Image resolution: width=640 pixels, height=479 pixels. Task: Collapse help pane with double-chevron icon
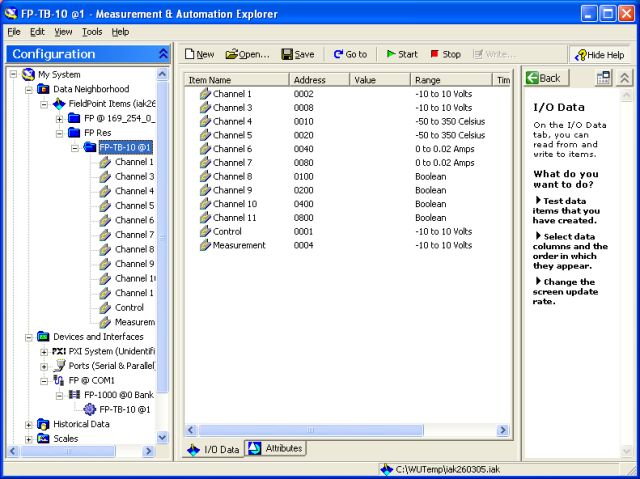tap(624, 78)
